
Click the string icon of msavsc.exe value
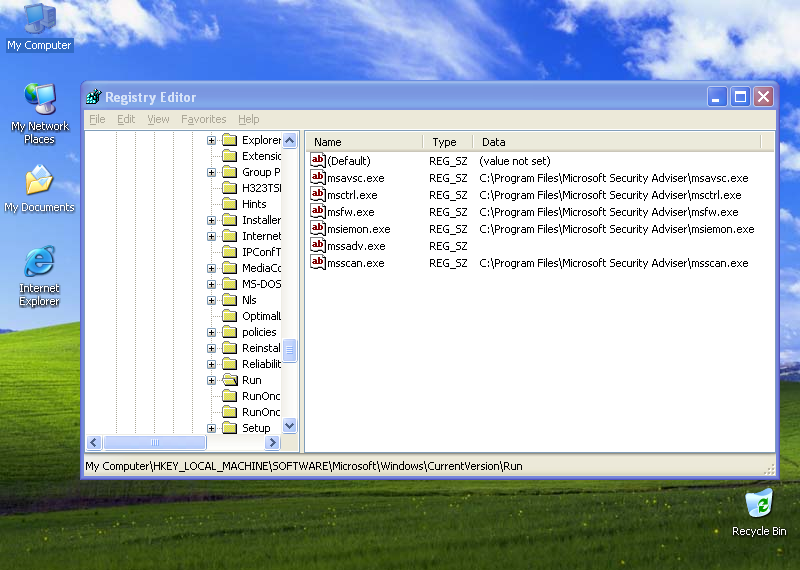tap(318, 178)
